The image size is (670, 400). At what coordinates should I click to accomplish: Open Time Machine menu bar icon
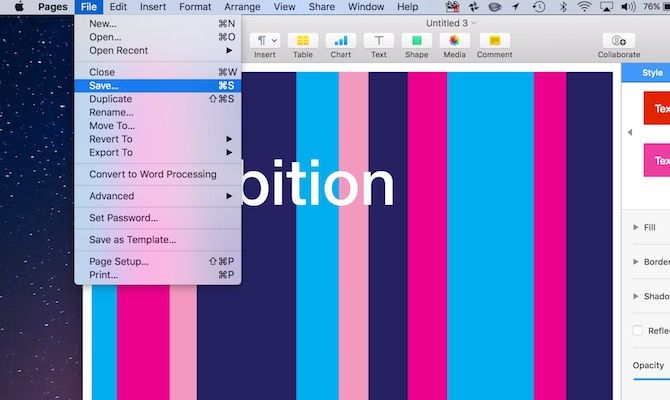[x=539, y=6]
